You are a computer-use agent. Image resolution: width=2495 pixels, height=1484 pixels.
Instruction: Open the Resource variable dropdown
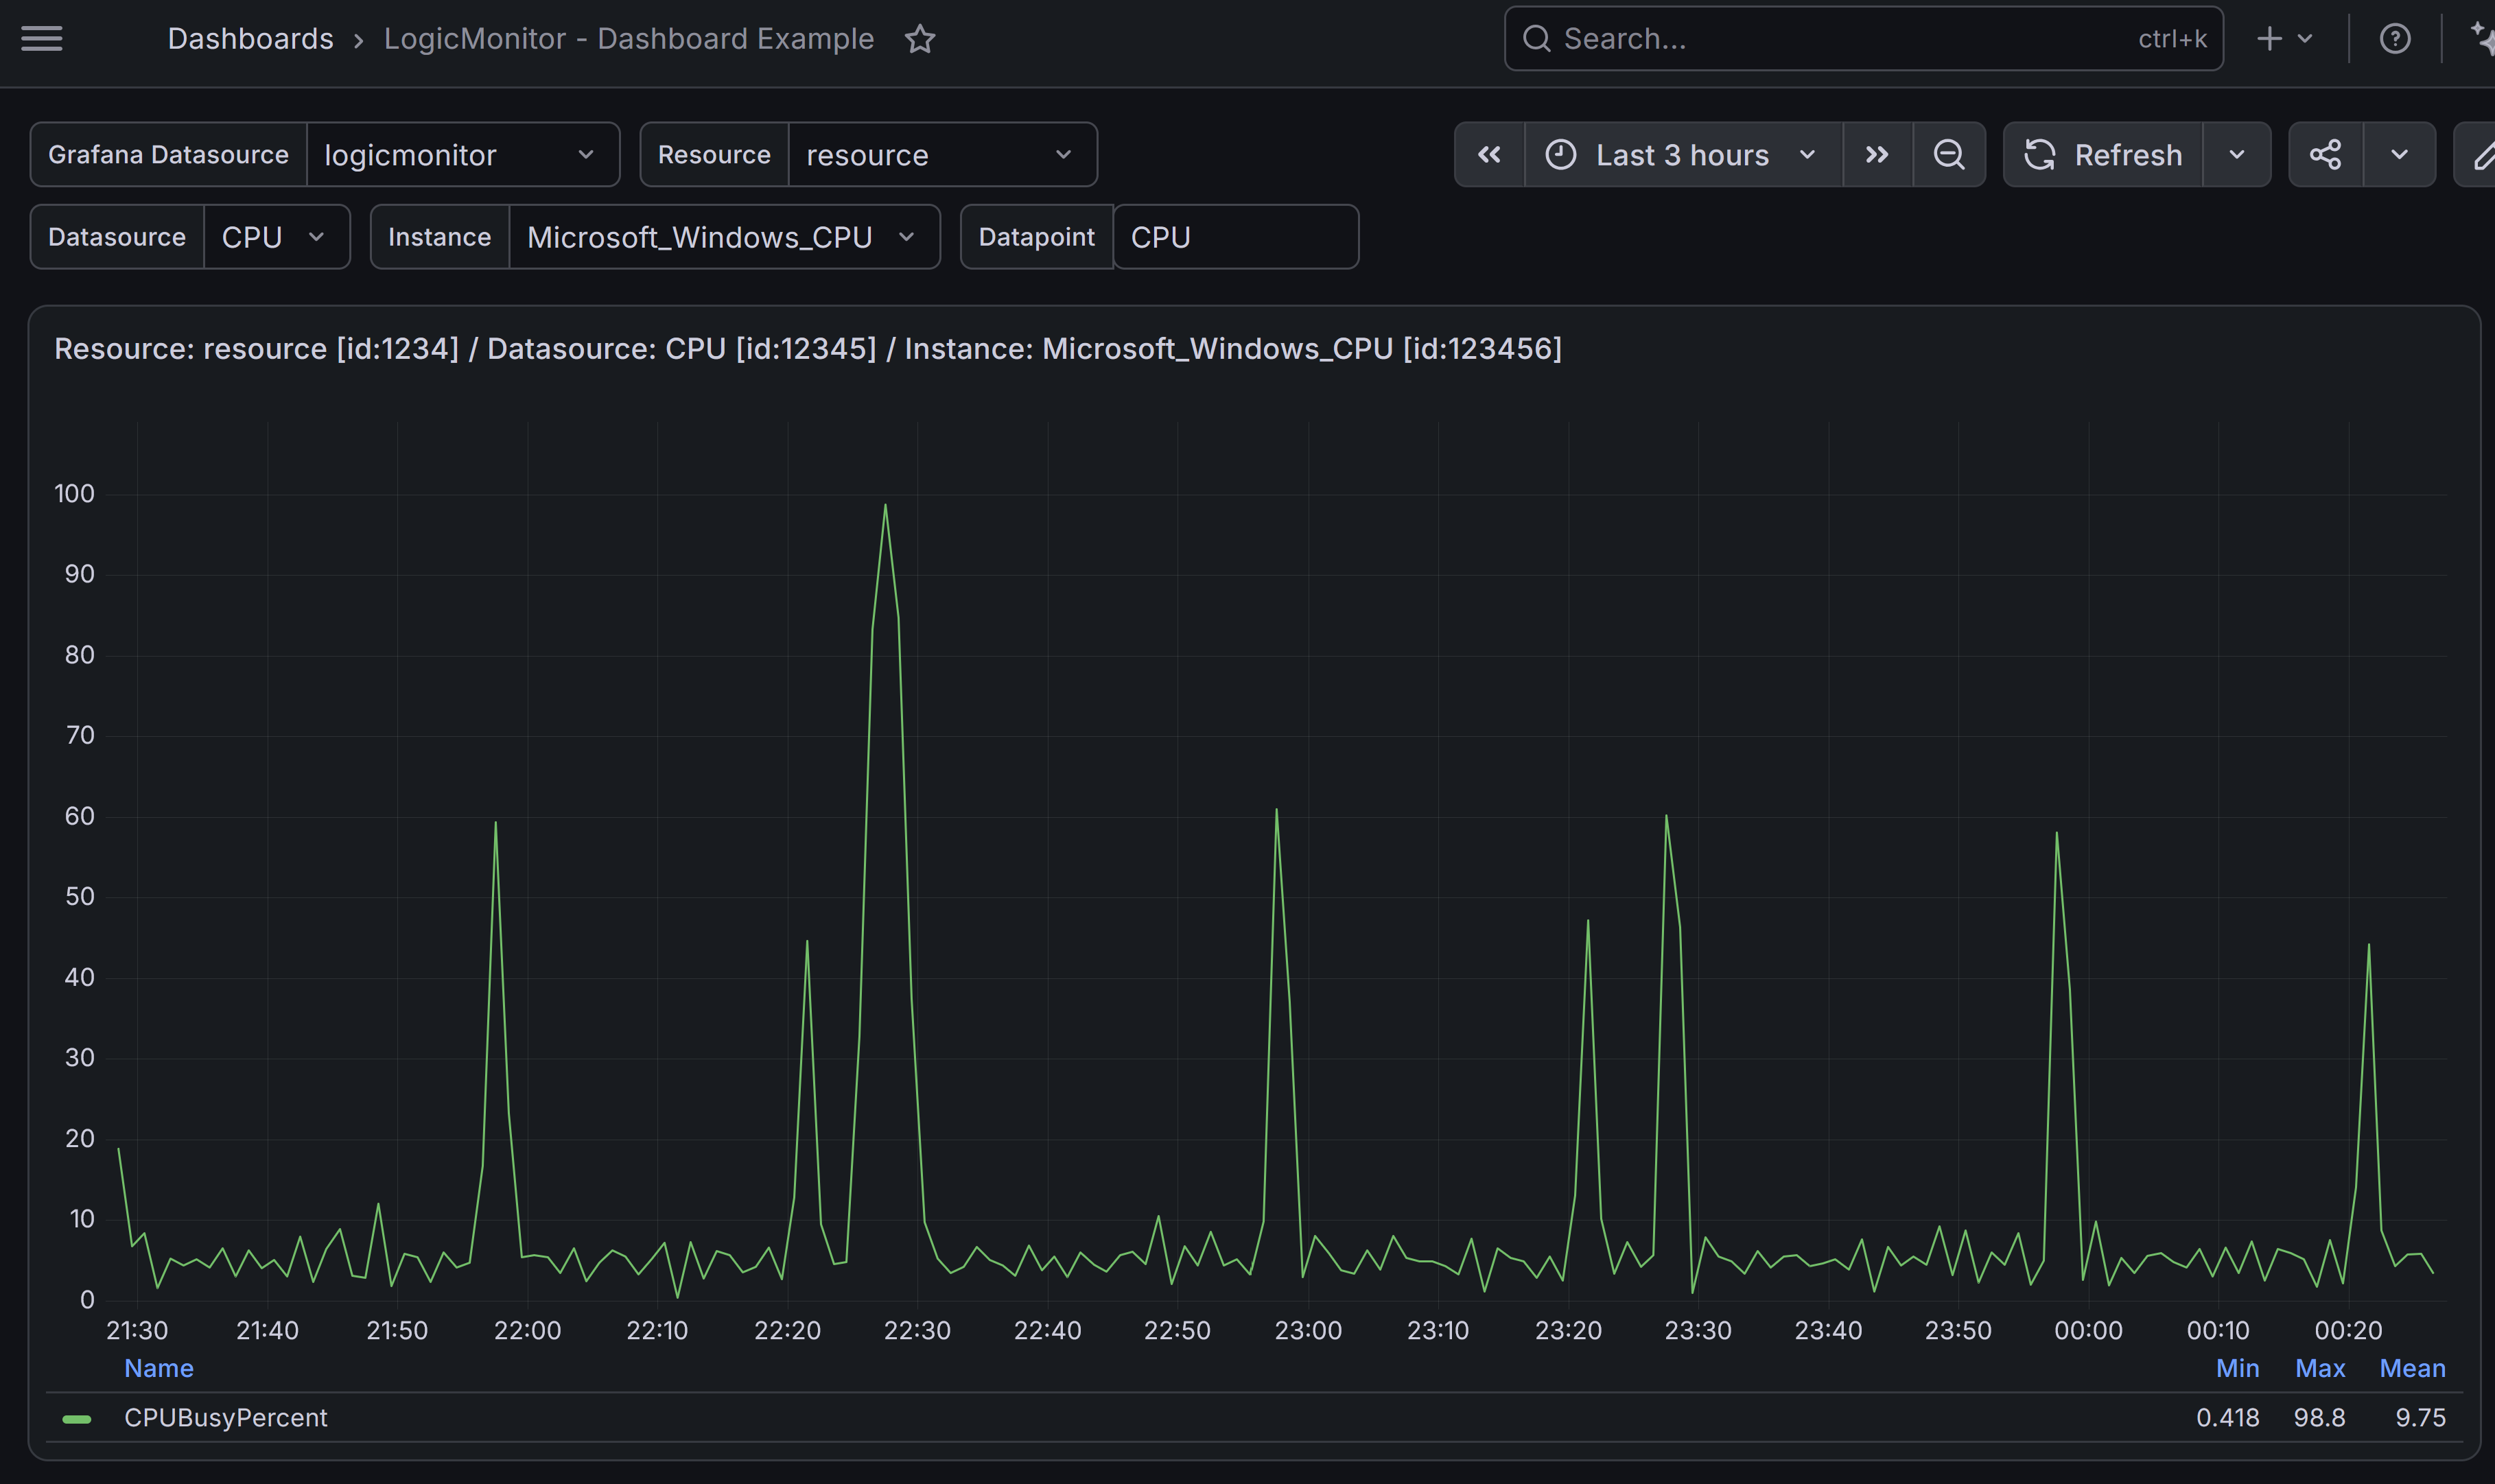coord(942,155)
